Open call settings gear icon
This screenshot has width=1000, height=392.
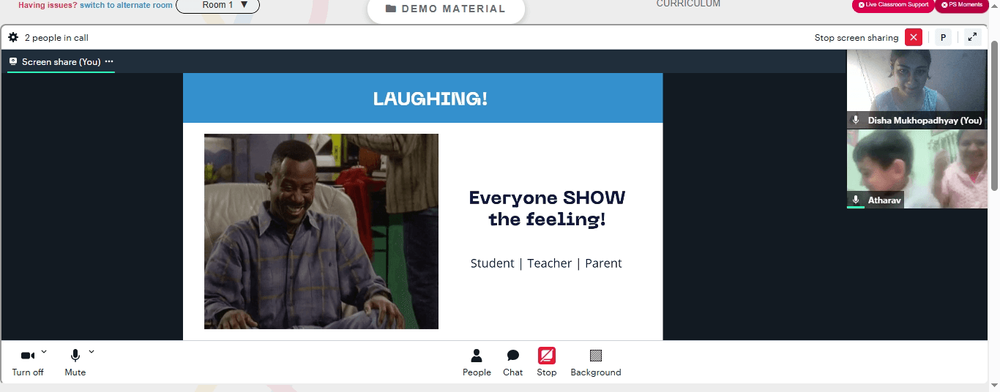pos(13,38)
